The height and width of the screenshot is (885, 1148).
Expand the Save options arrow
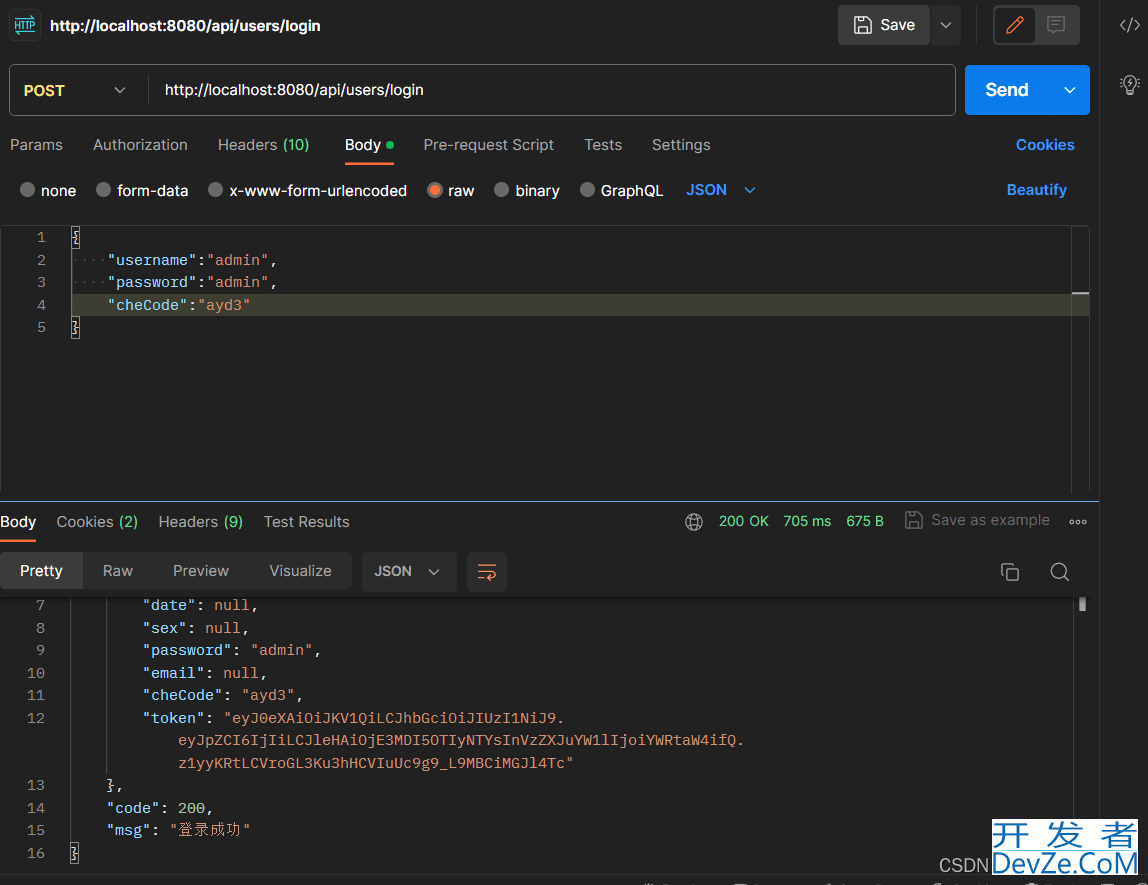945,25
